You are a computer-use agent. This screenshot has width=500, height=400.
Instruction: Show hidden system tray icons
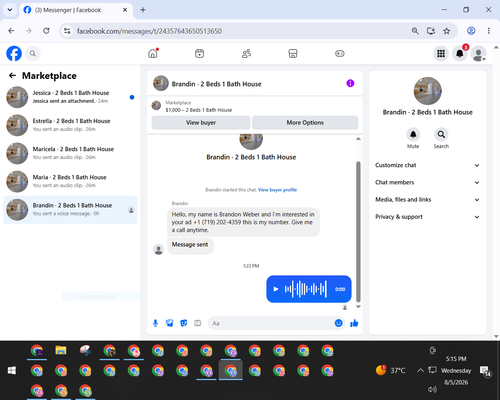[x=420, y=370]
